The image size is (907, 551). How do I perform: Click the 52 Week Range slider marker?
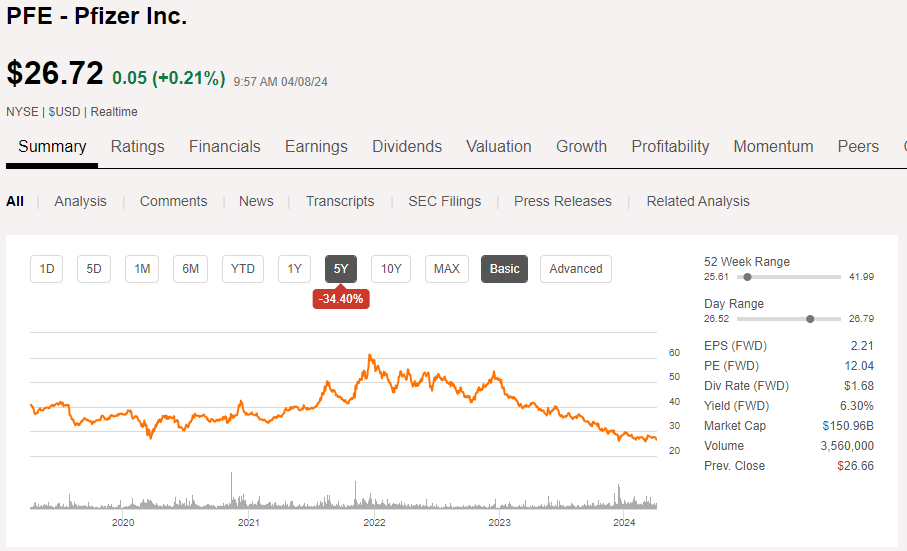click(x=747, y=277)
